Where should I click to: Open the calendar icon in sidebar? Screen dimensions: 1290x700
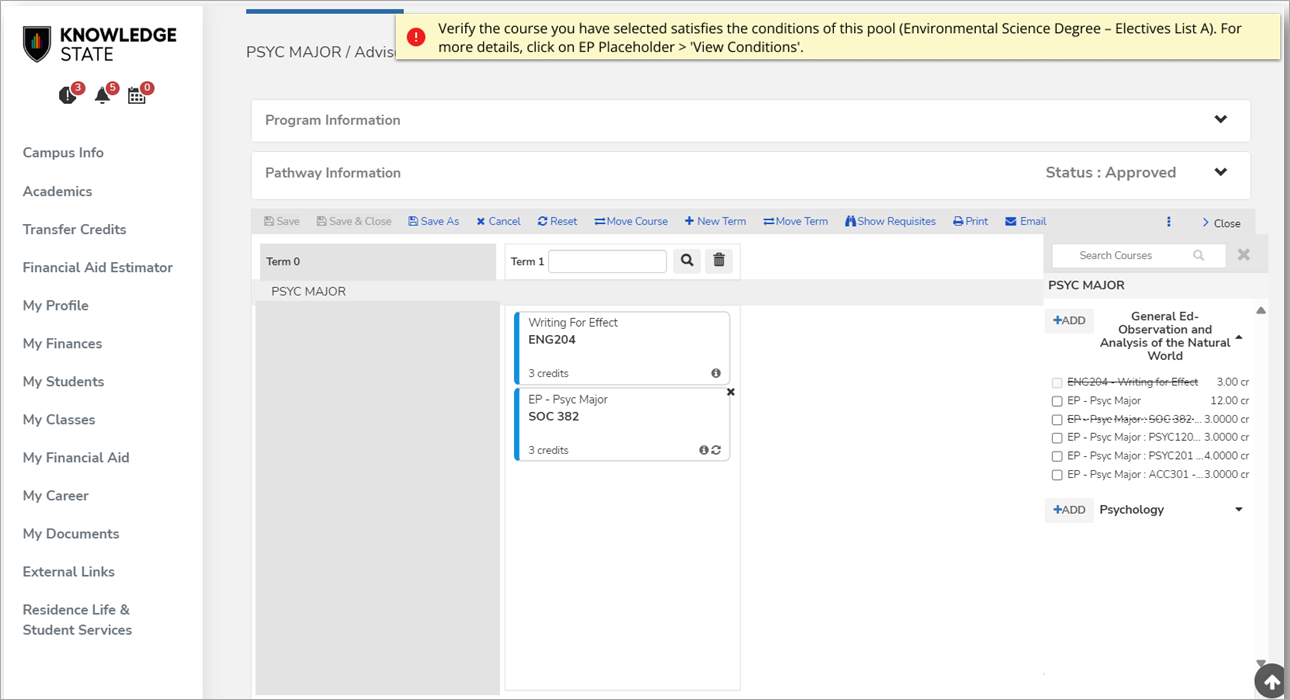[137, 95]
